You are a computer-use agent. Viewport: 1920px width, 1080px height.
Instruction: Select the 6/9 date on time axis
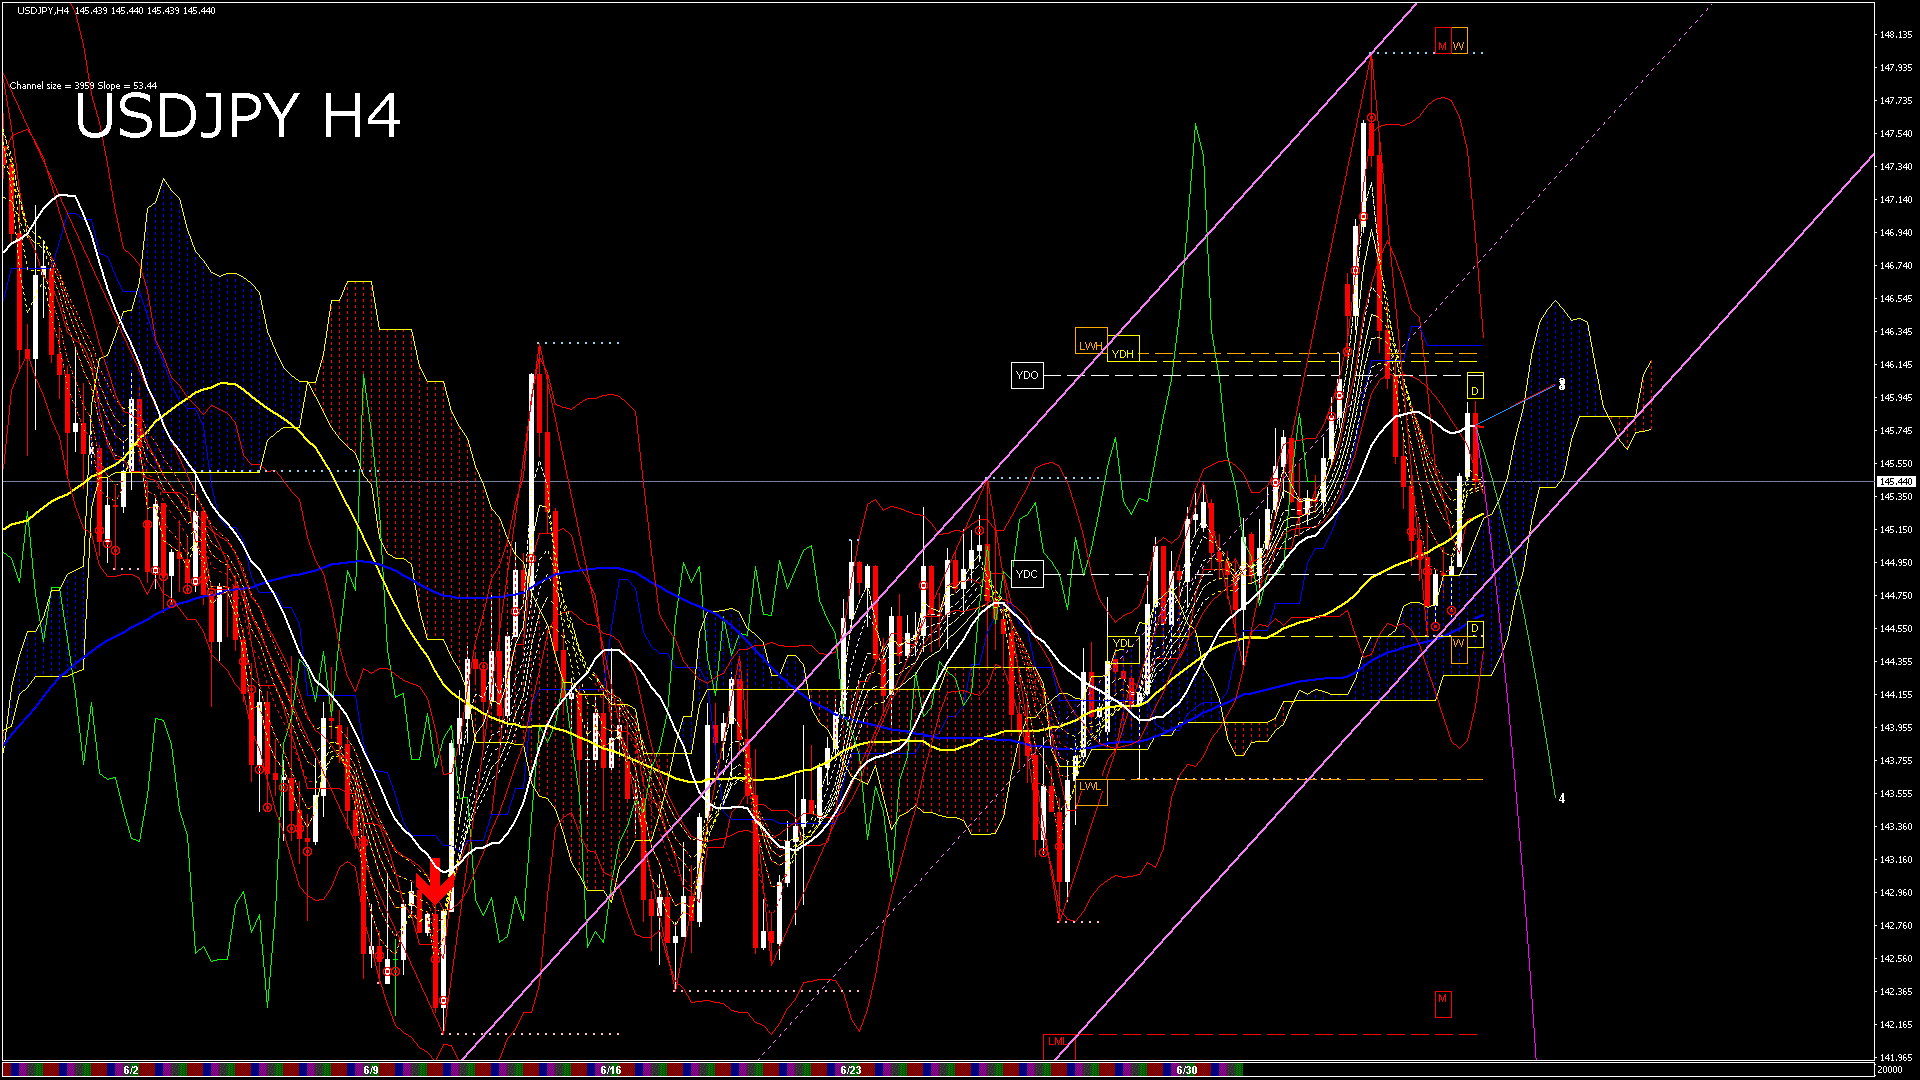(x=371, y=1070)
